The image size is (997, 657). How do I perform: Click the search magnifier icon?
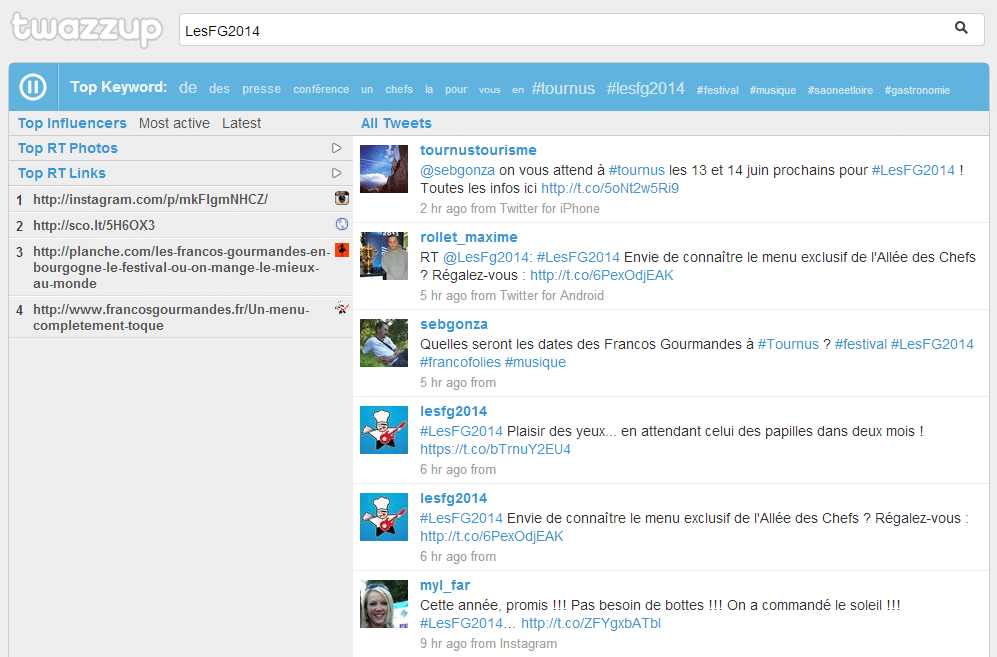pos(961,28)
